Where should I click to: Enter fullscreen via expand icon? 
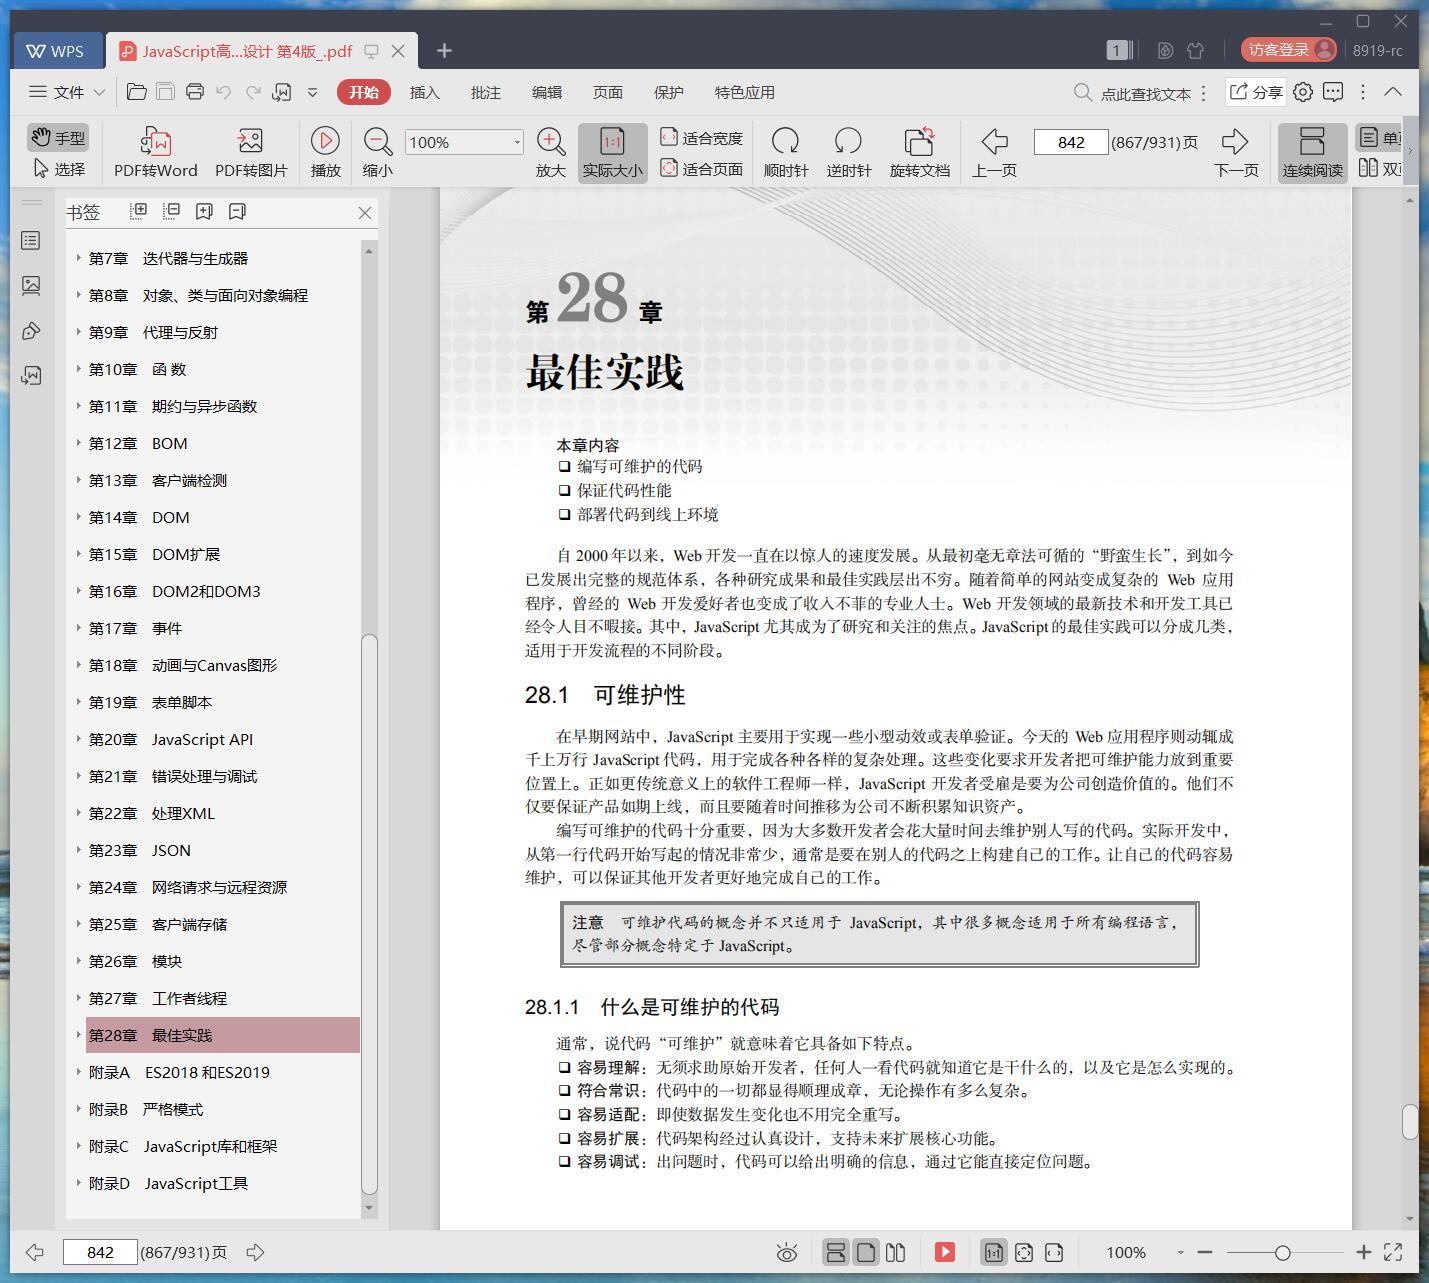coord(1393,1252)
